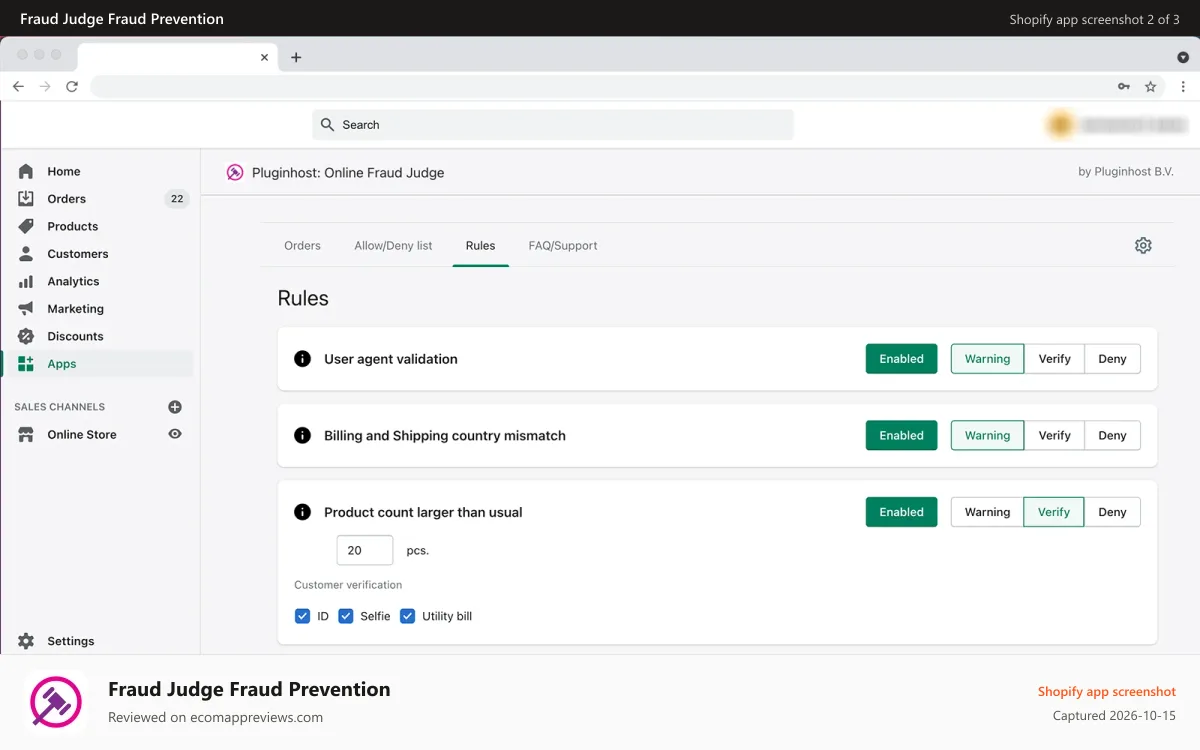Click the key password icon in address bar
Screen dimensions: 1200x750
point(1124,87)
